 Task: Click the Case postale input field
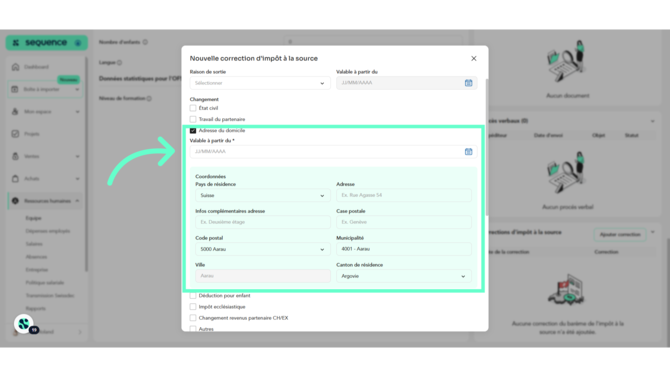click(404, 222)
